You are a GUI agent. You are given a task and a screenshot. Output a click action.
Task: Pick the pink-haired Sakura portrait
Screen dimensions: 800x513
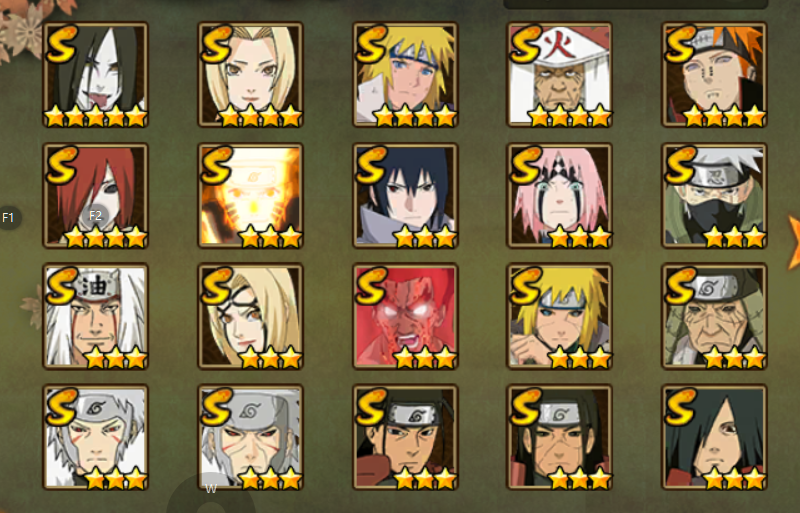coord(560,196)
